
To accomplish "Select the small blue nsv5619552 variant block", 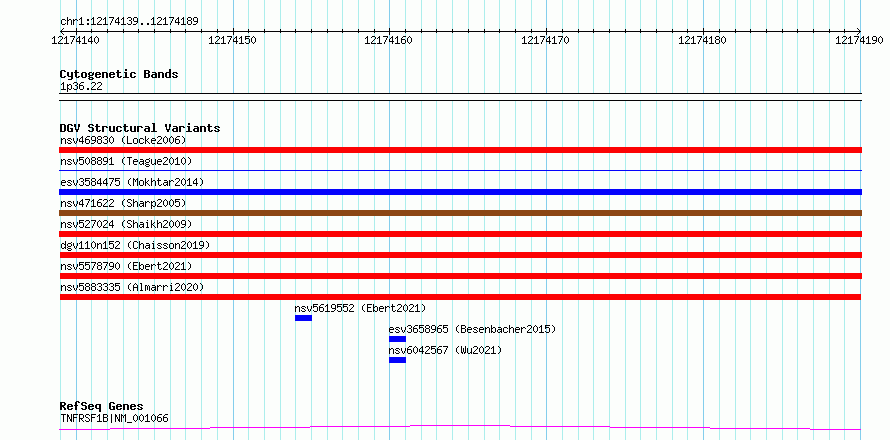I will [x=303, y=318].
